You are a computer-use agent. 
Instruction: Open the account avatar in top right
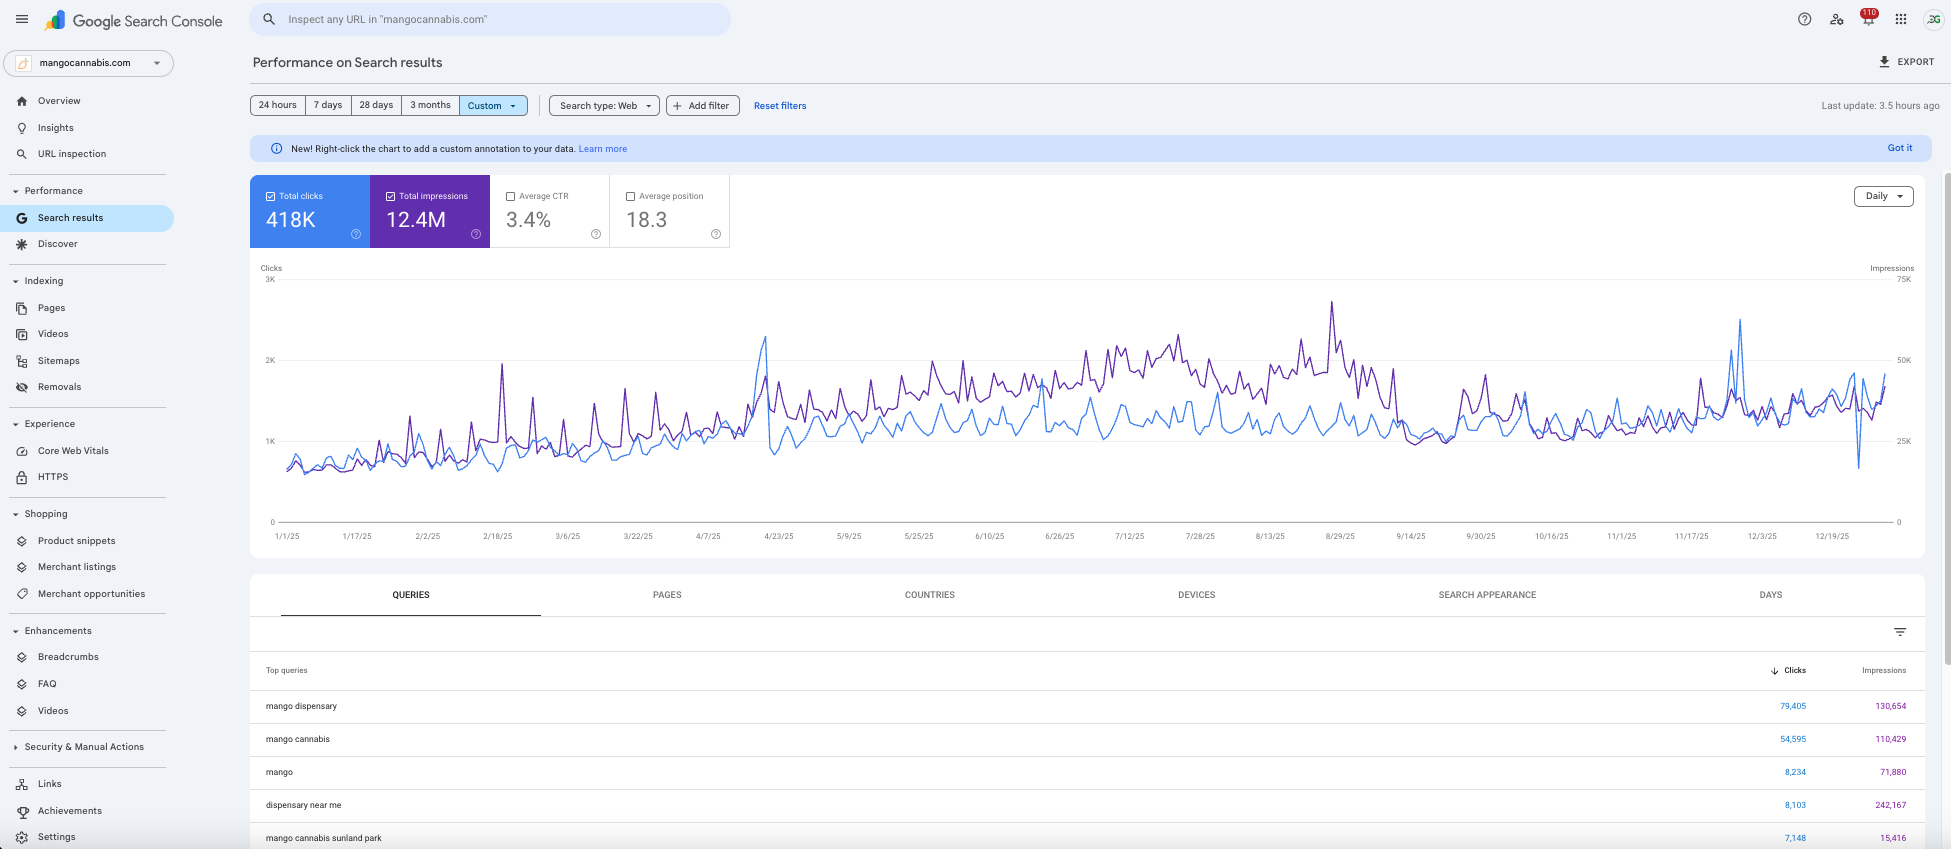pyautogui.click(x=1933, y=19)
